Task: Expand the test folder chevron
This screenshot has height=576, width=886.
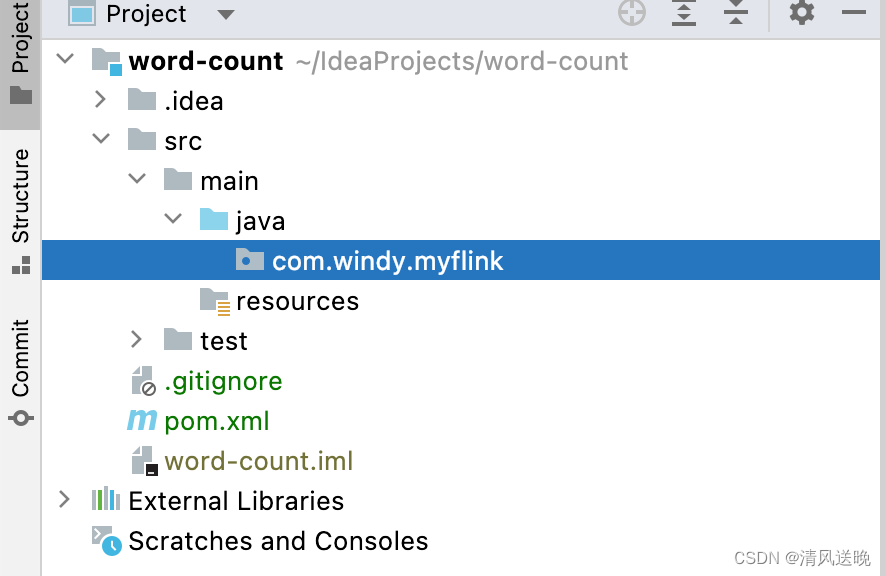Action: (137, 339)
